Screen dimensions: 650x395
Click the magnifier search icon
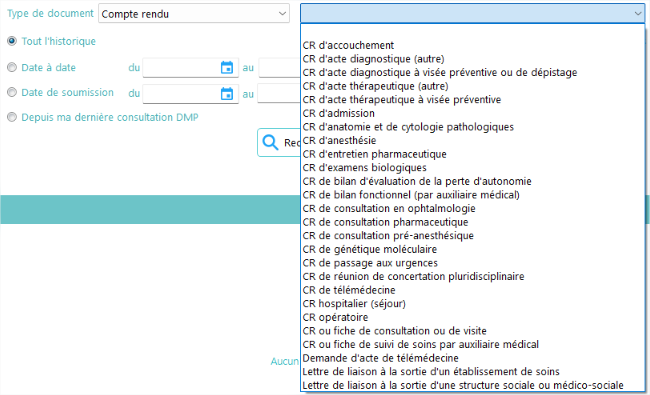[270, 143]
